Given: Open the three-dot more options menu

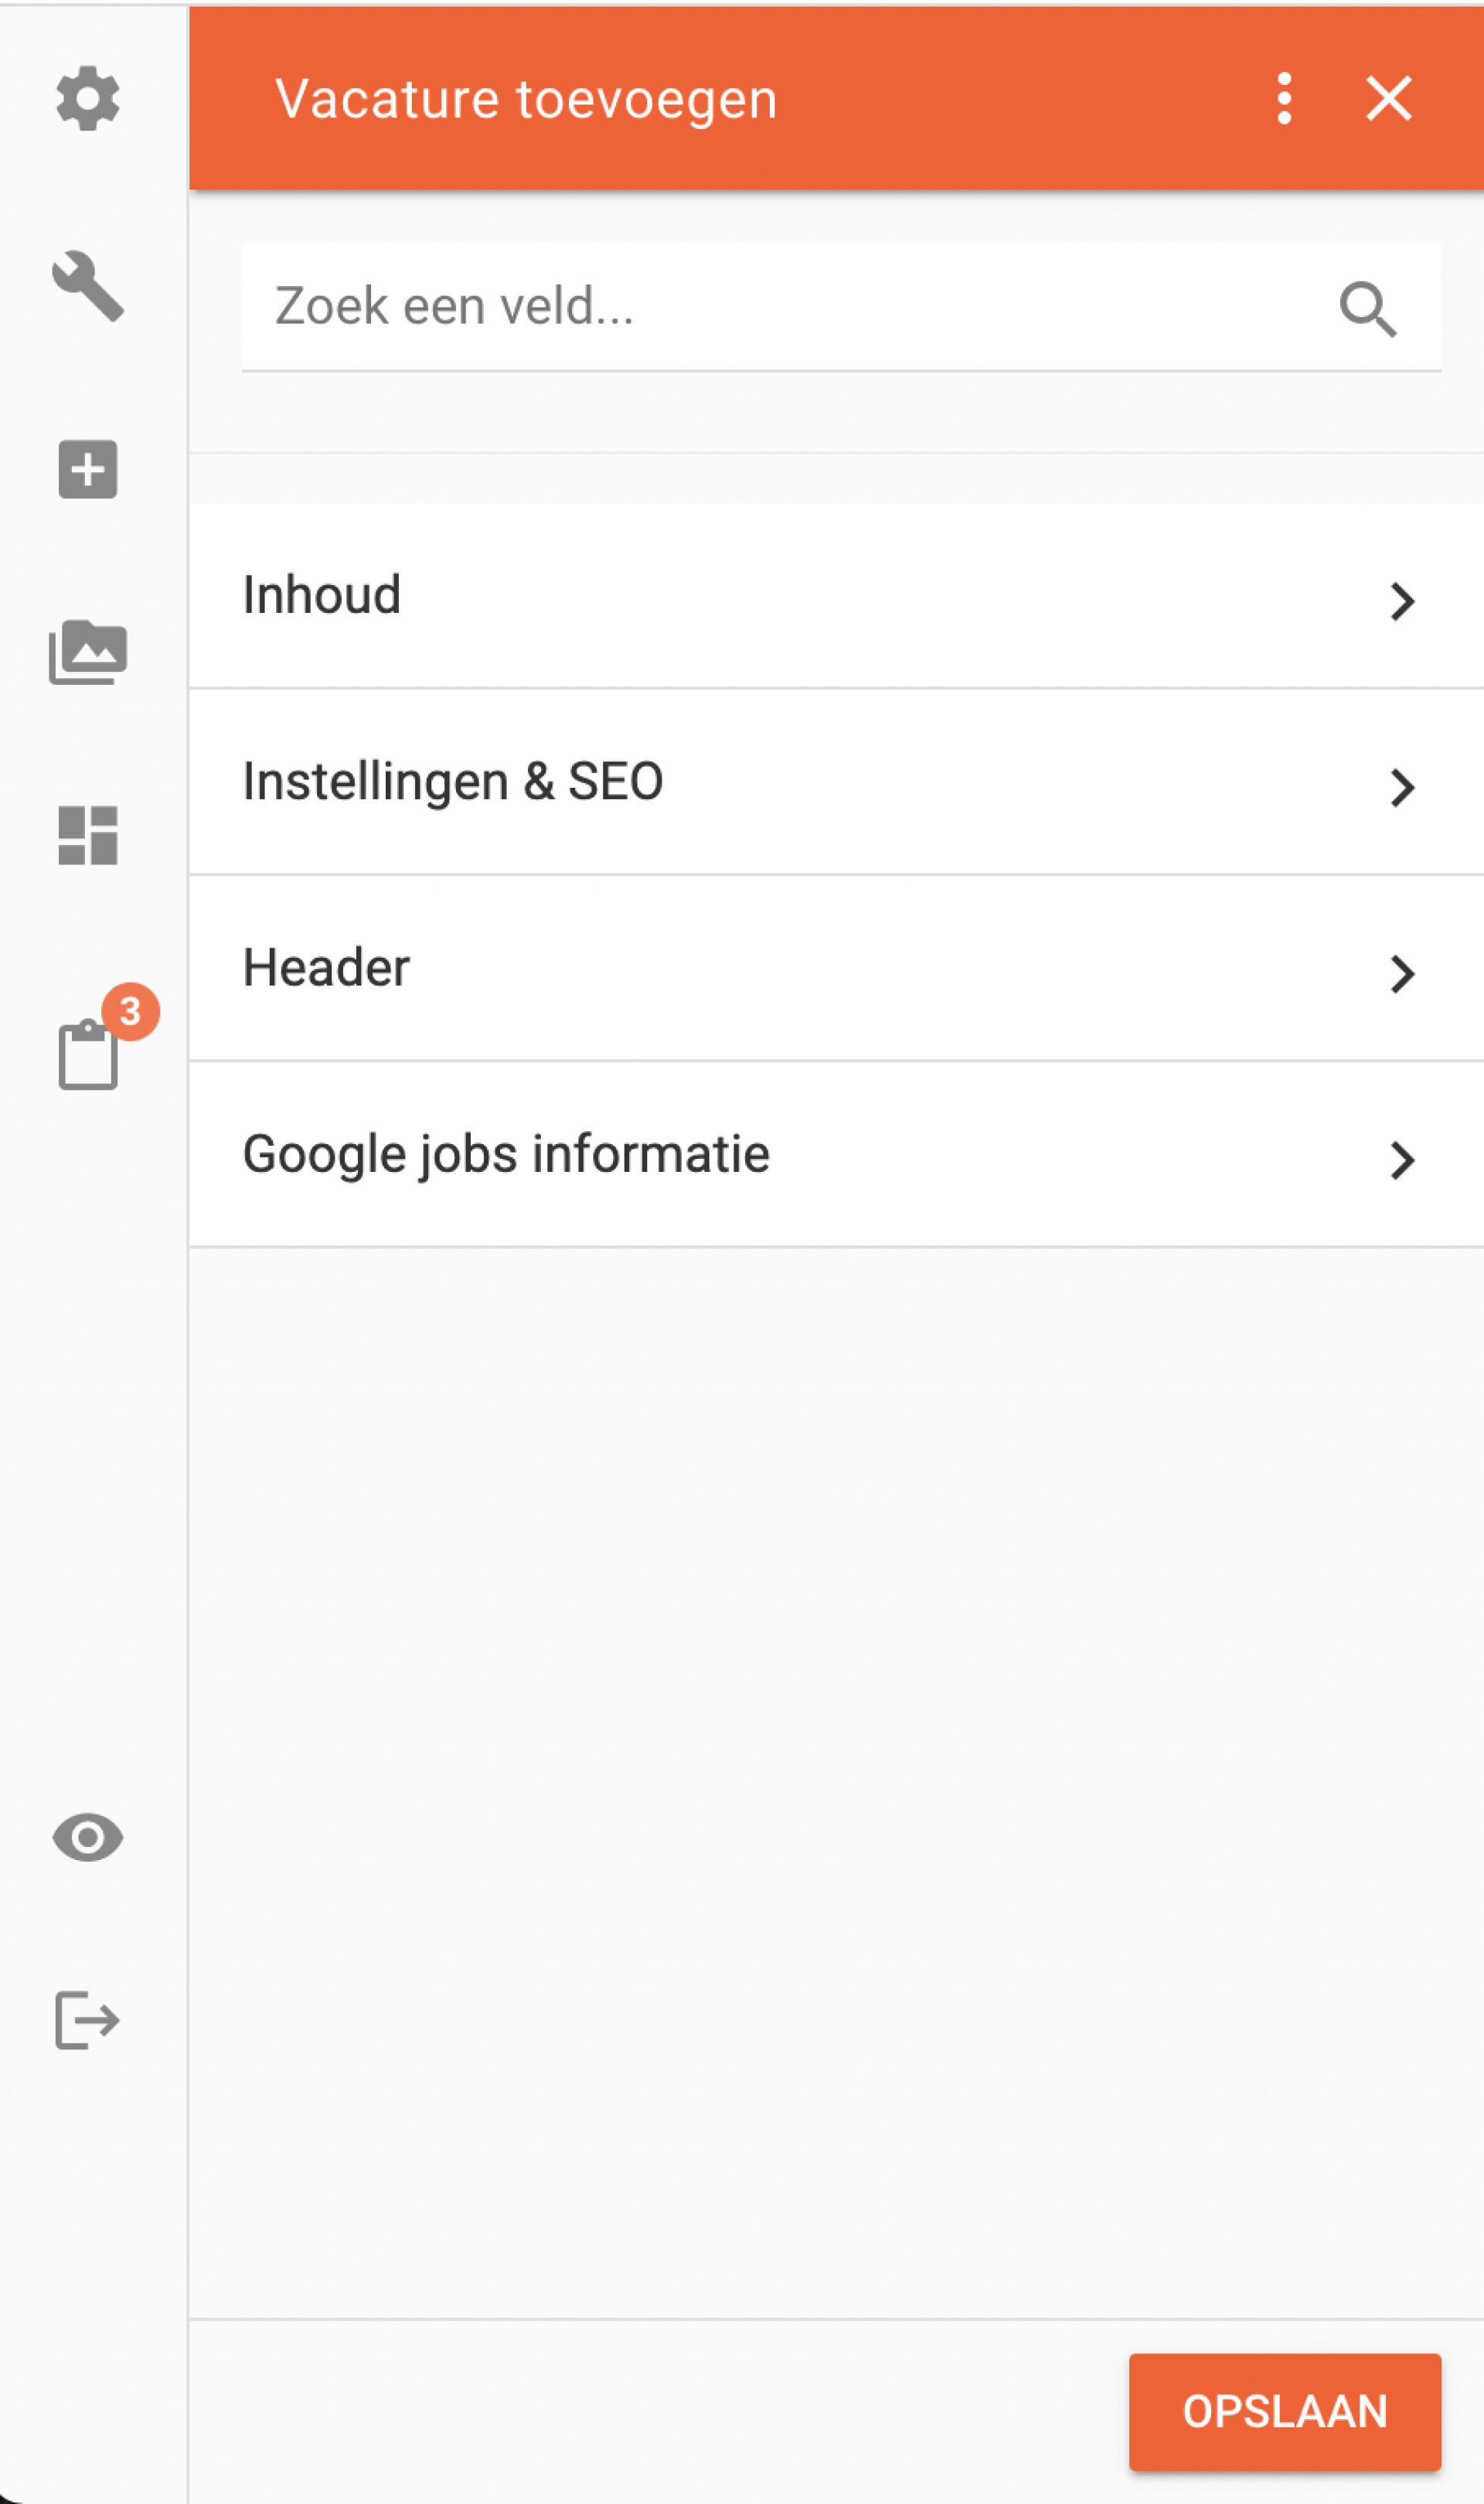Looking at the screenshot, I should (1284, 98).
